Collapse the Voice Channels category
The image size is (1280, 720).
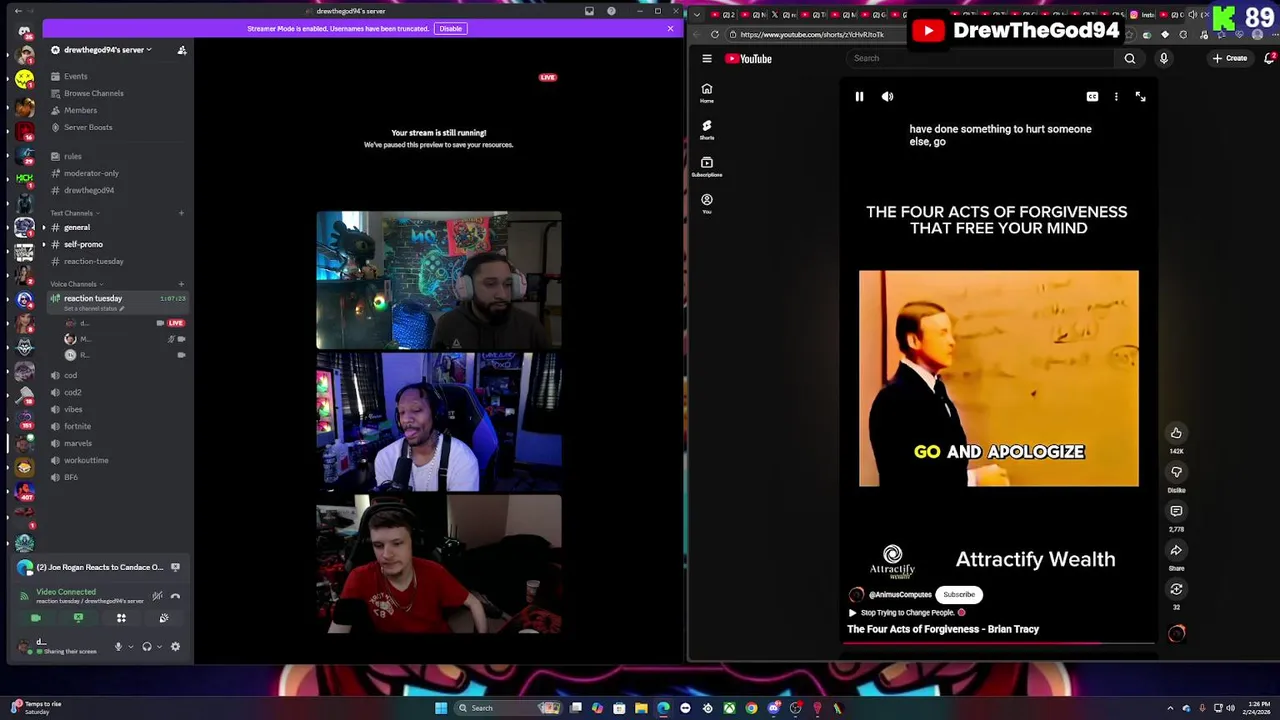(x=75, y=284)
